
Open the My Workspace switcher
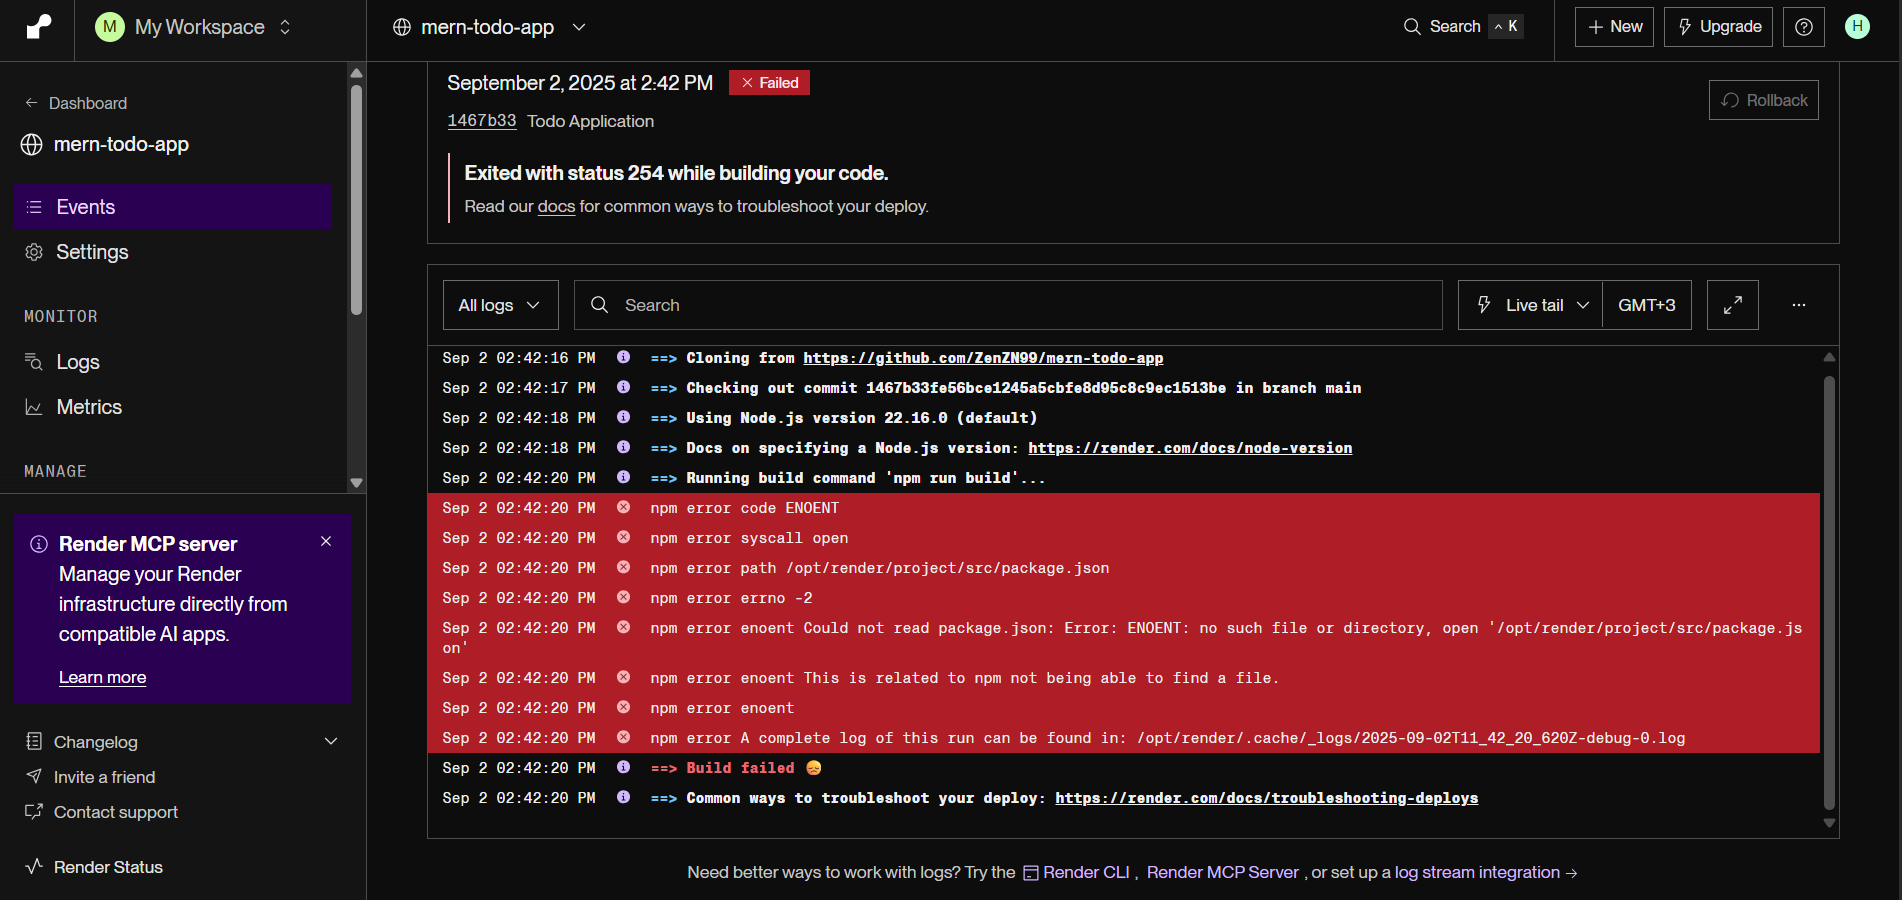pyautogui.click(x=194, y=27)
